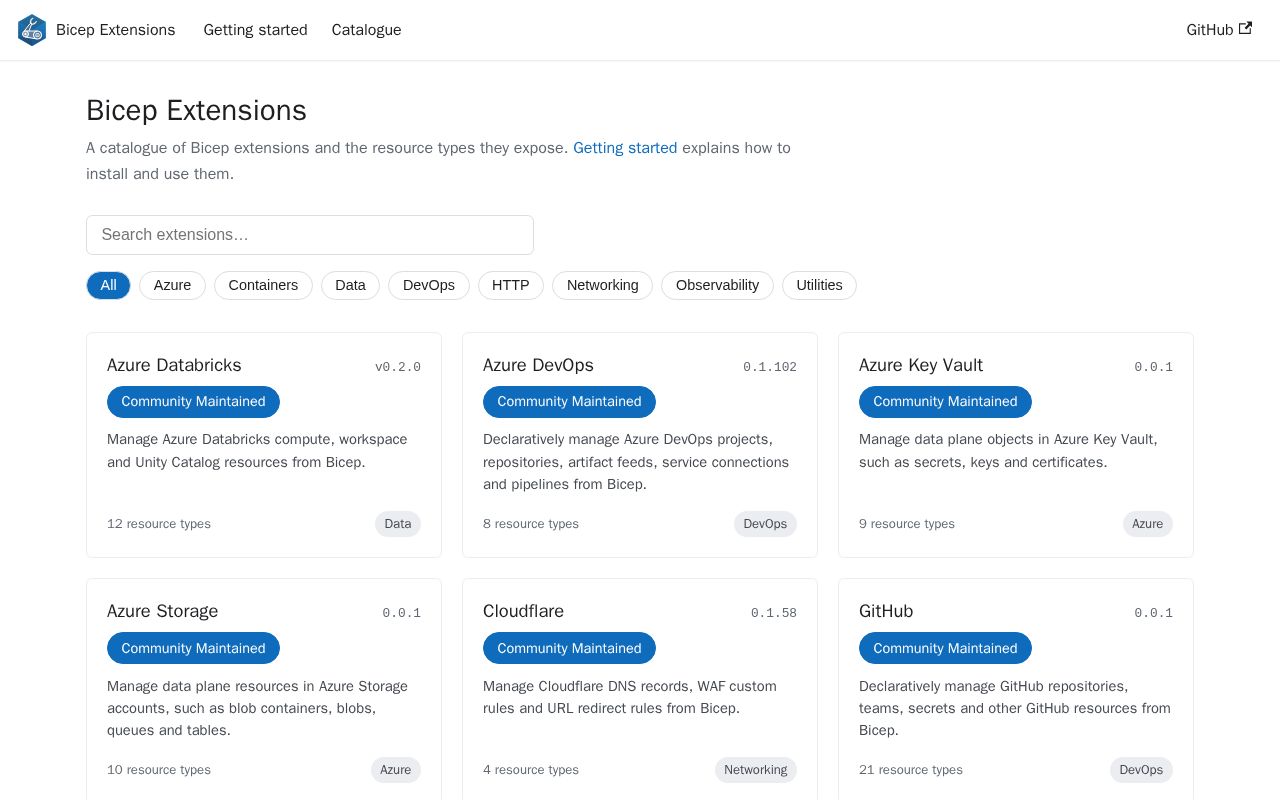This screenshot has height=800, width=1280.
Task: Open the GitHub link in the header
Action: coord(1219,30)
